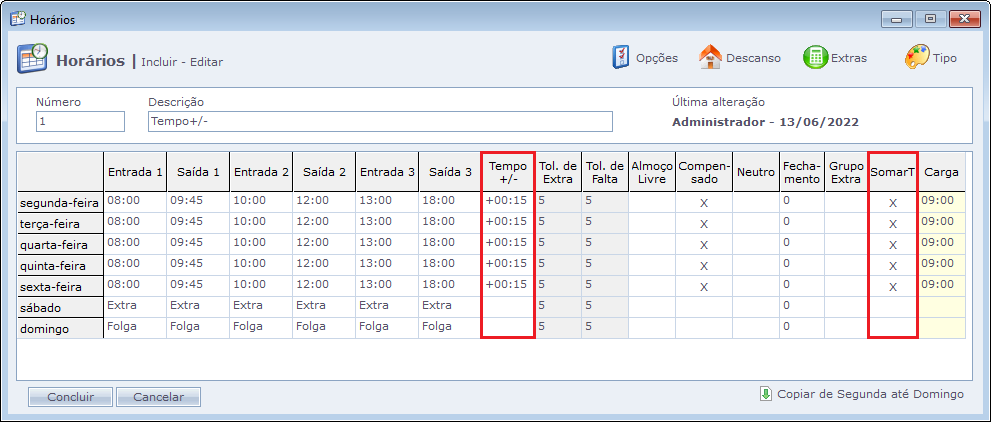Enable Almoço Livre for quarta-feira

[651, 243]
